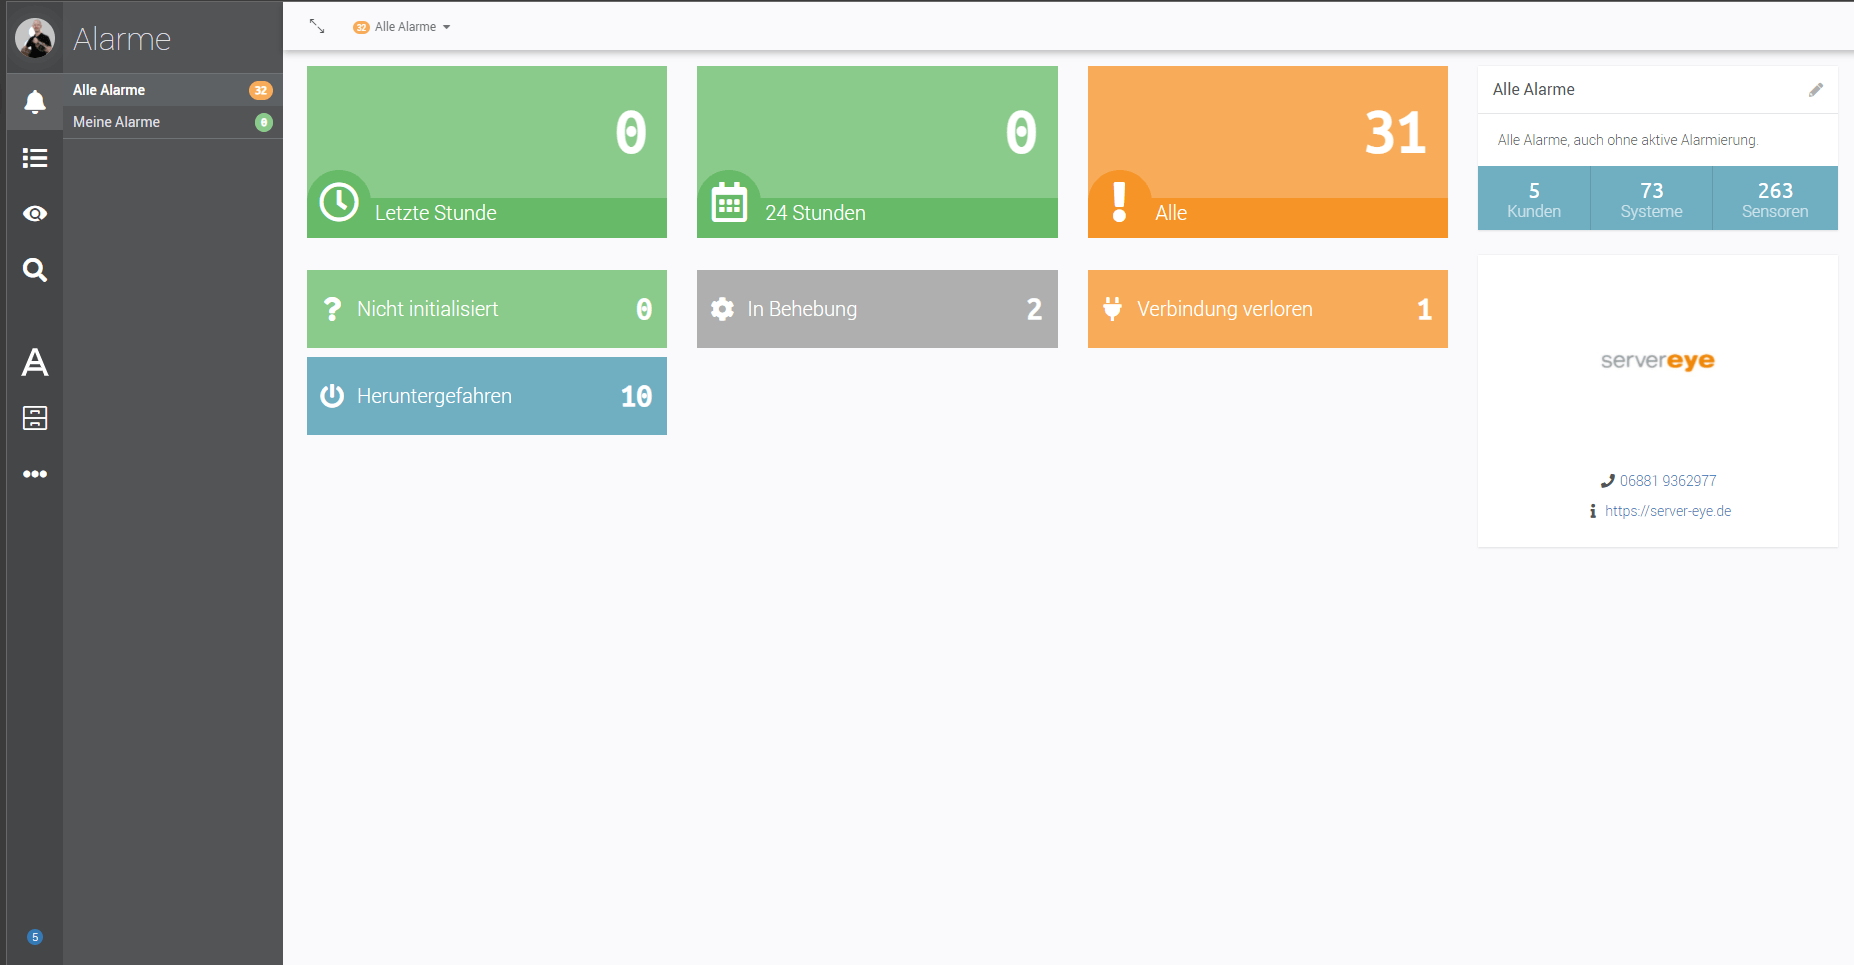The image size is (1854, 965).
Task: Click the https://server-eye.de link
Action: coord(1667,511)
